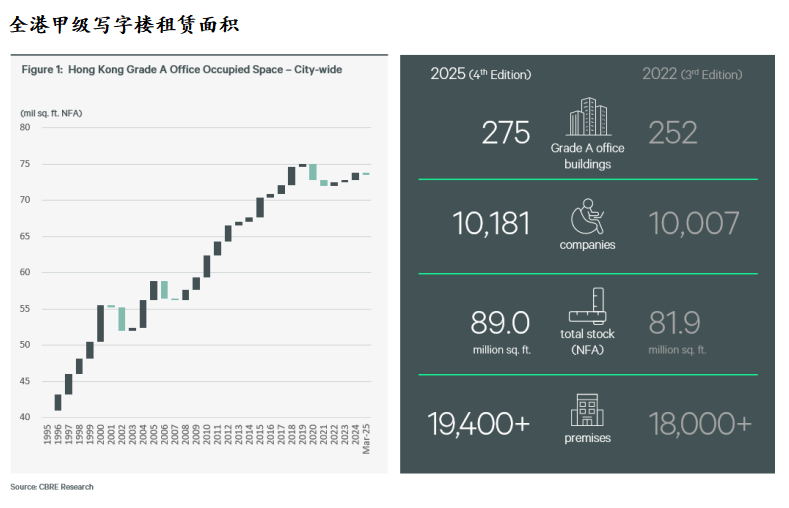The height and width of the screenshot is (508, 789).
Task: Select the 2025 (4th Edition) heading
Action: coord(480,74)
